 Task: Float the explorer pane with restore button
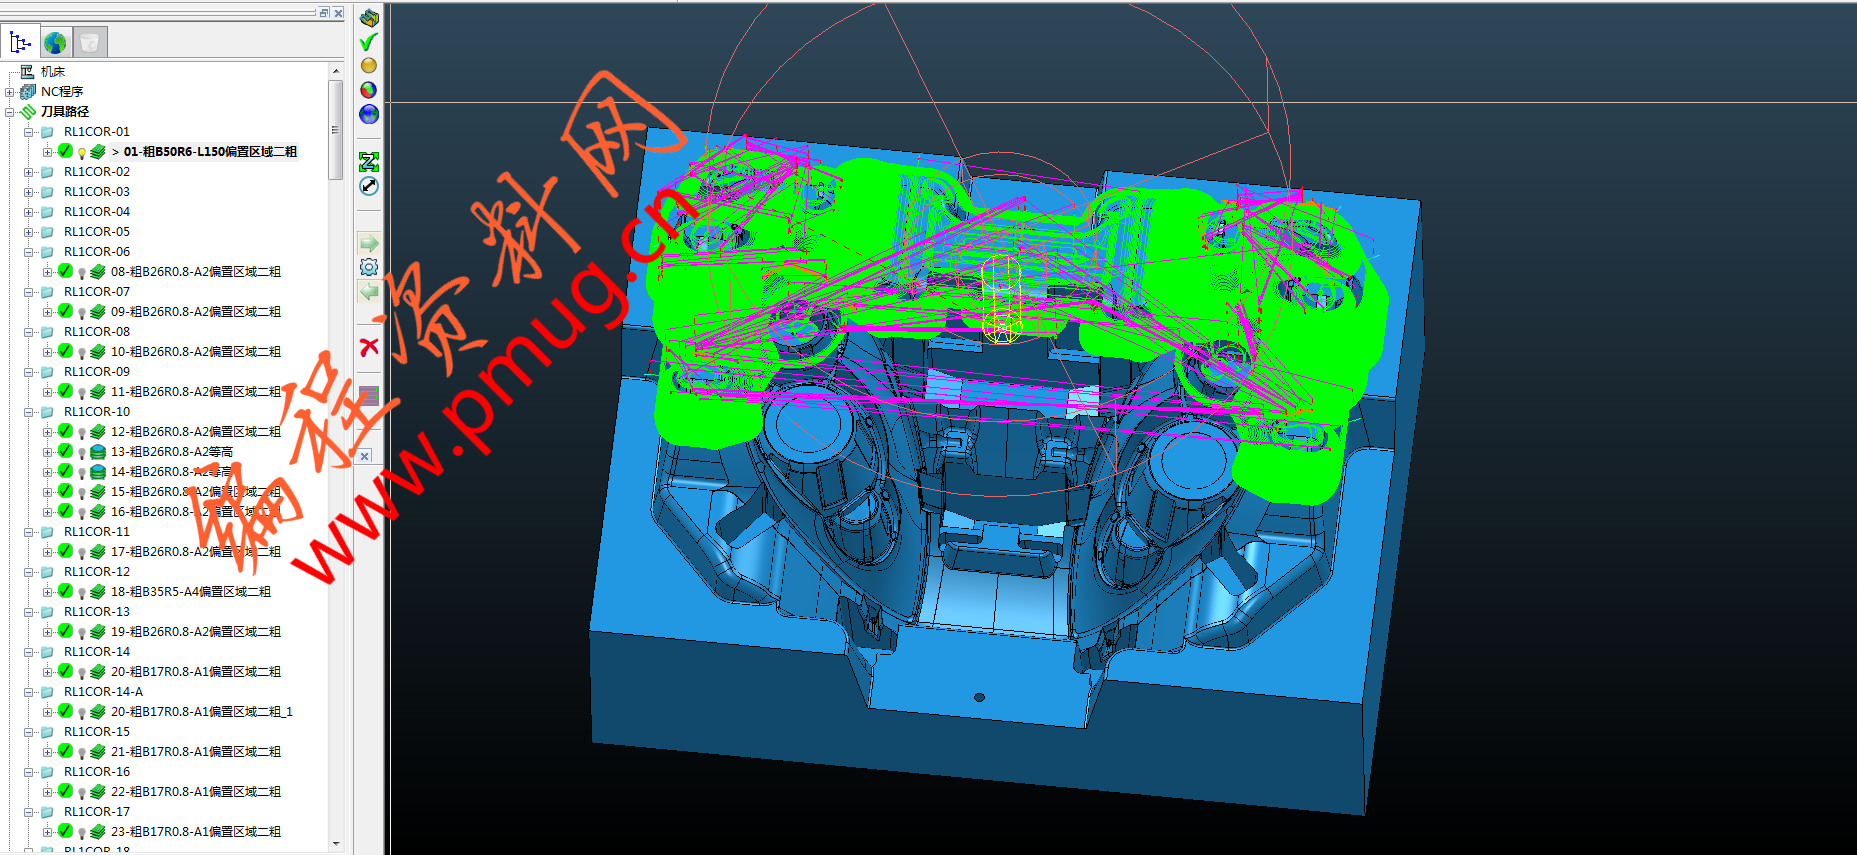(x=324, y=13)
